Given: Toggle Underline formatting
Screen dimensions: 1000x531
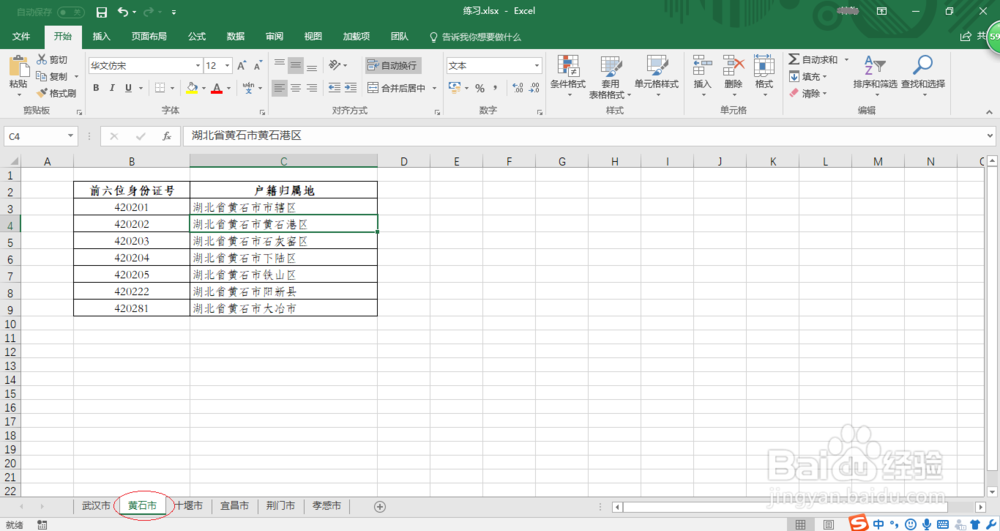Looking at the screenshot, I should click(x=128, y=88).
